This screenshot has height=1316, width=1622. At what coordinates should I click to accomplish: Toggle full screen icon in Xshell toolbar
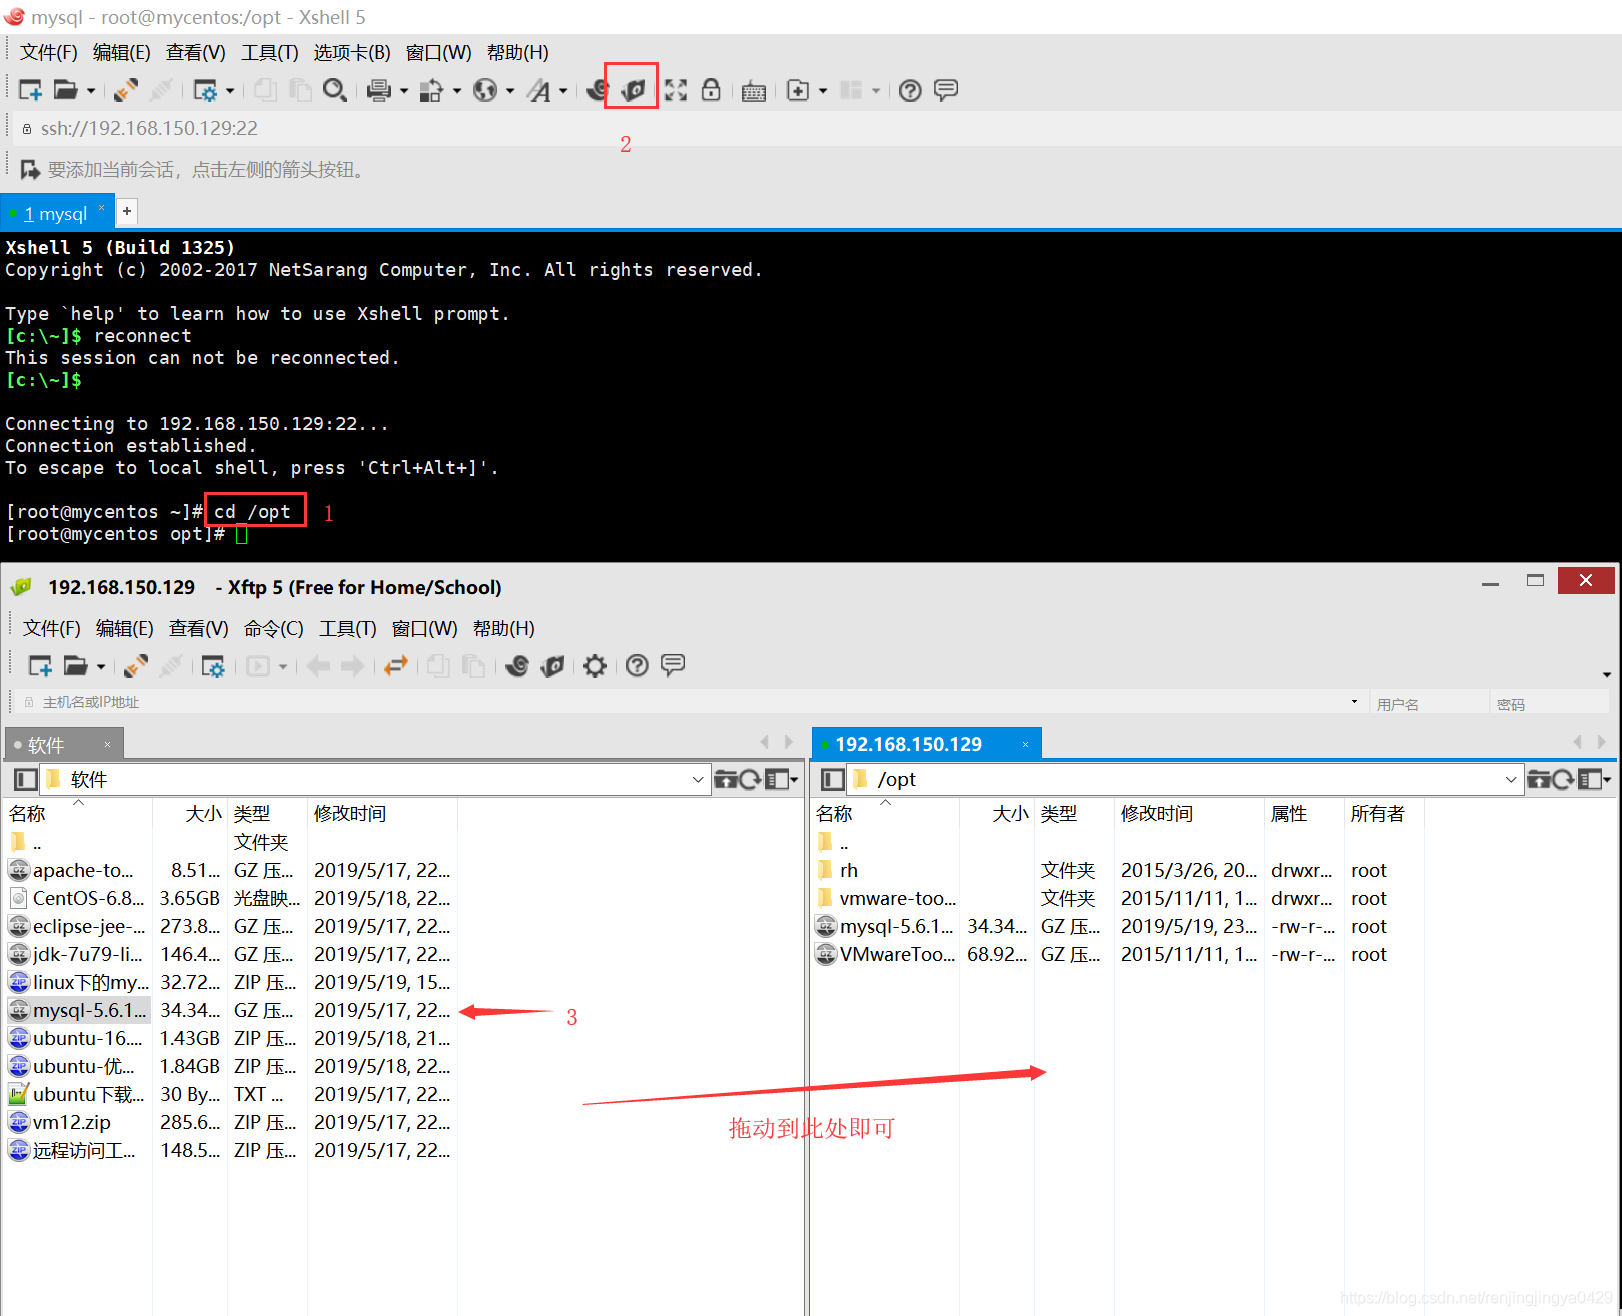click(676, 90)
